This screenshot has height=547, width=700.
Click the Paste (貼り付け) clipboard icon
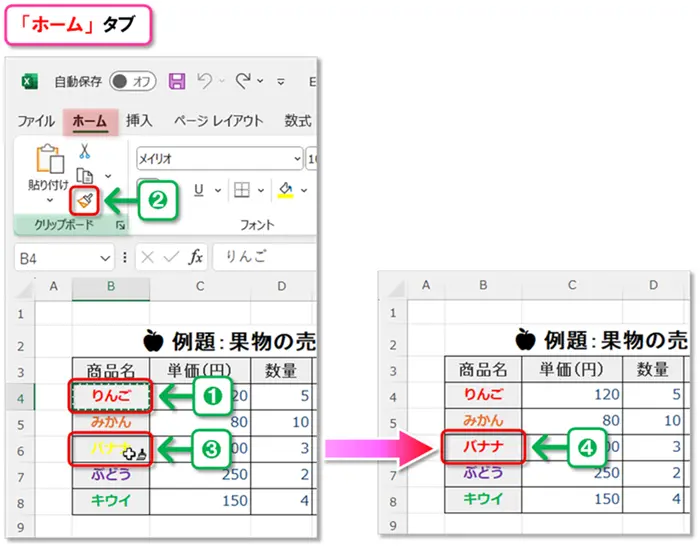[49, 159]
